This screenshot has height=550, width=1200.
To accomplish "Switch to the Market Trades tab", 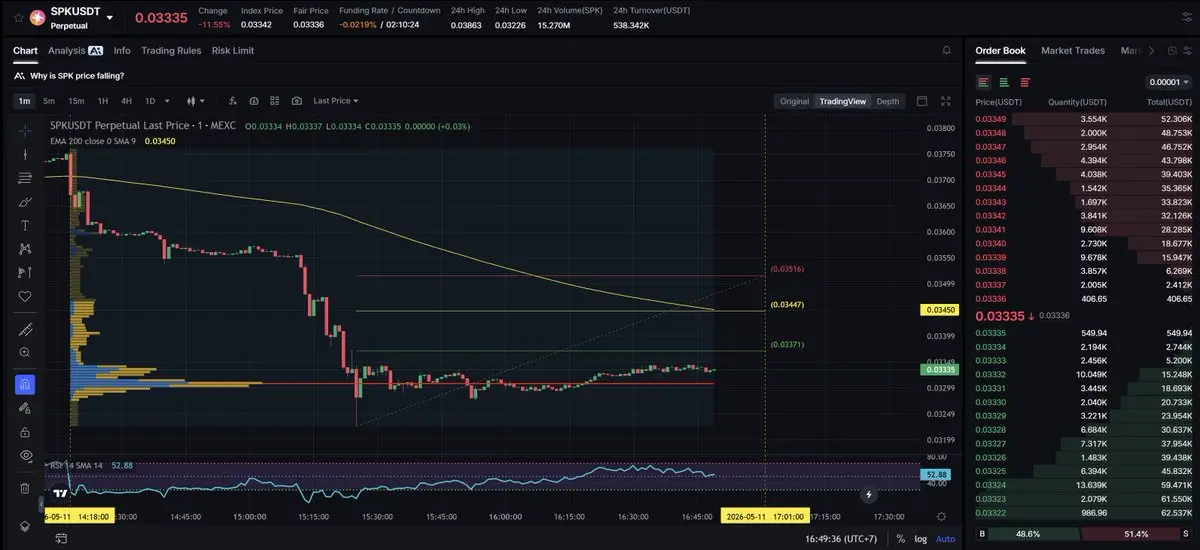I will tap(1075, 50).
